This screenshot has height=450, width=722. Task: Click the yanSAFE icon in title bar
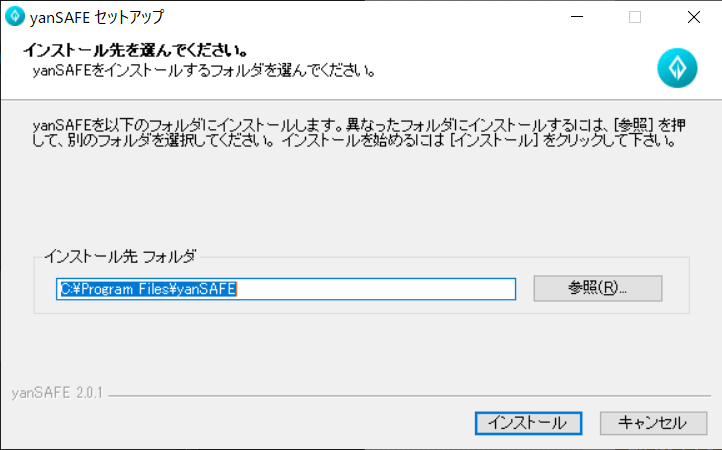(14, 17)
